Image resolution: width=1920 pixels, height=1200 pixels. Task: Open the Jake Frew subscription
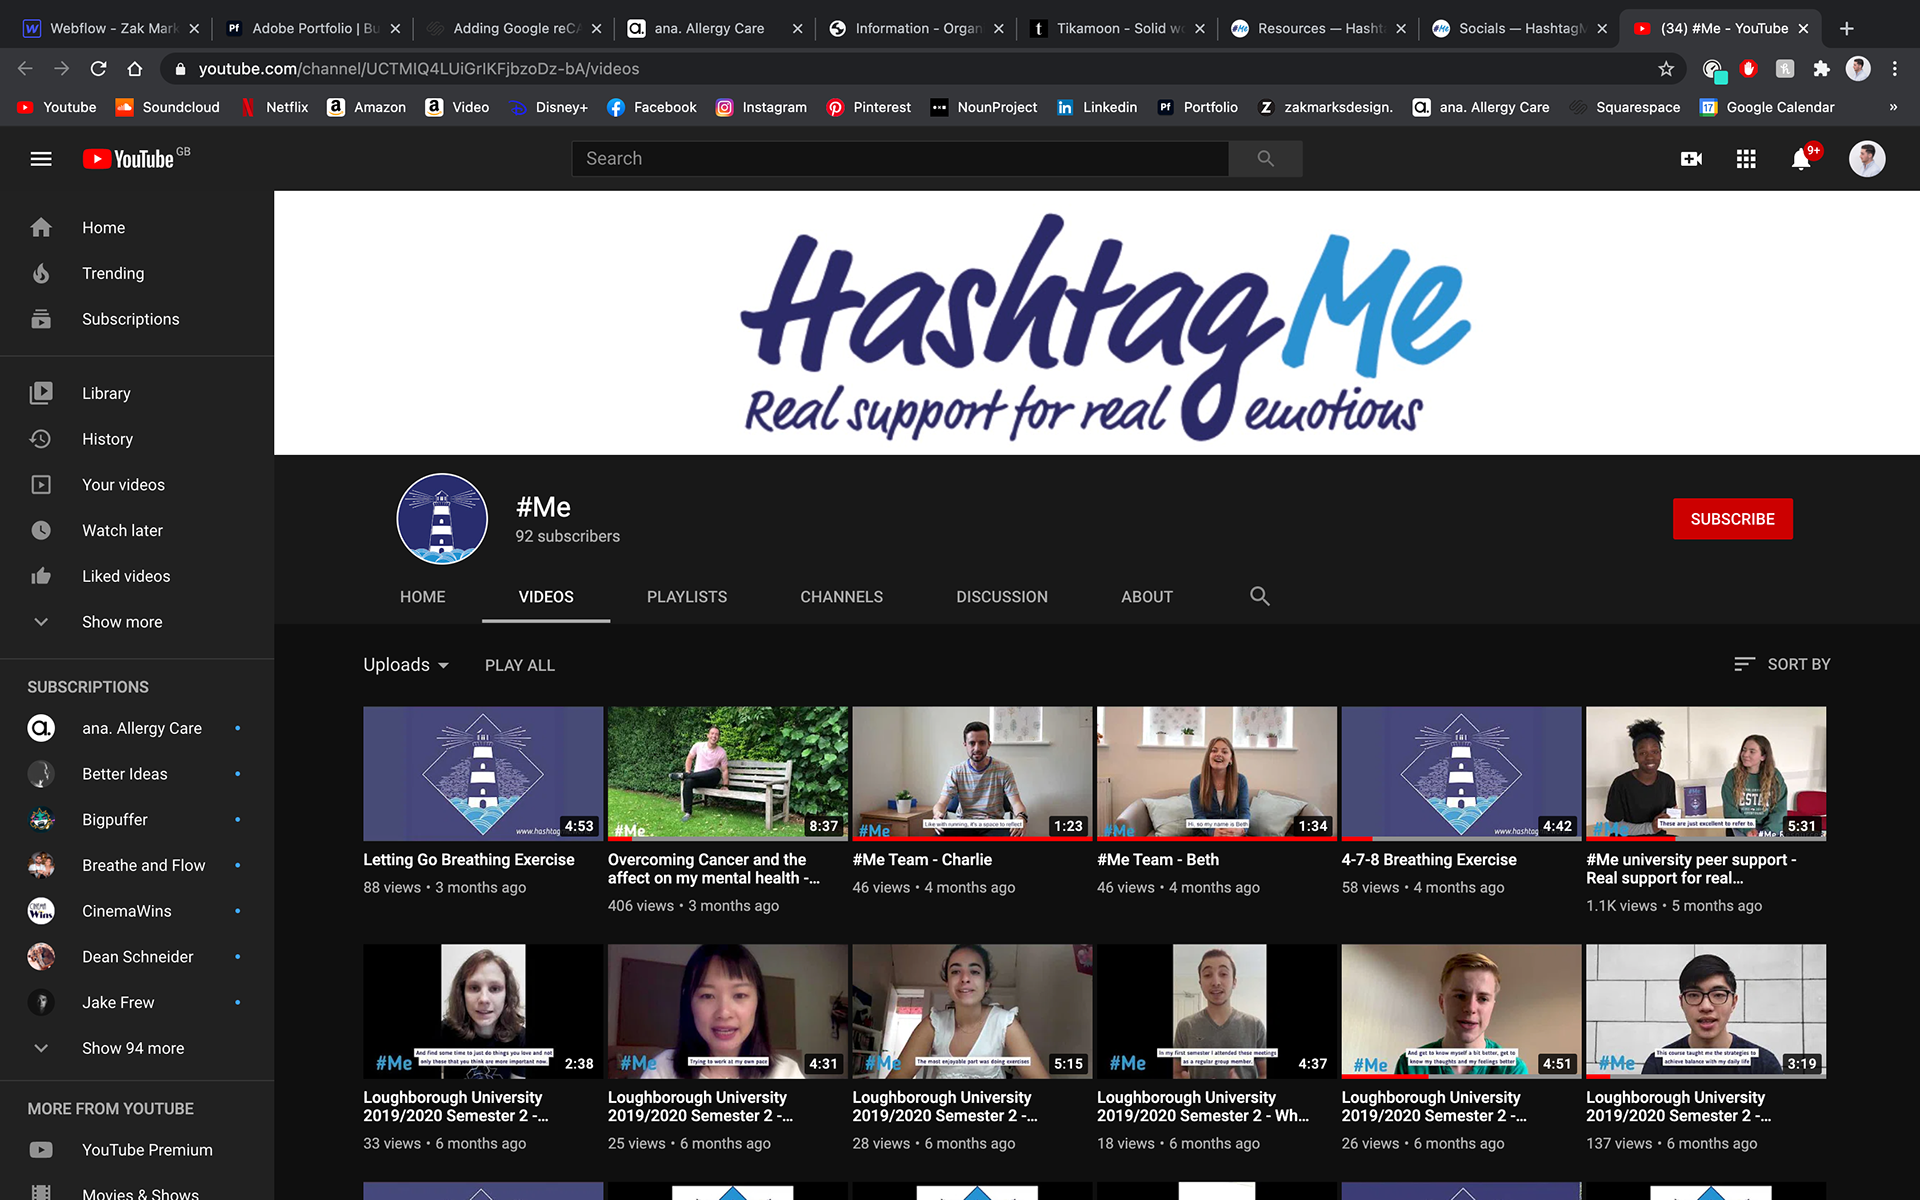pyautogui.click(x=137, y=1002)
